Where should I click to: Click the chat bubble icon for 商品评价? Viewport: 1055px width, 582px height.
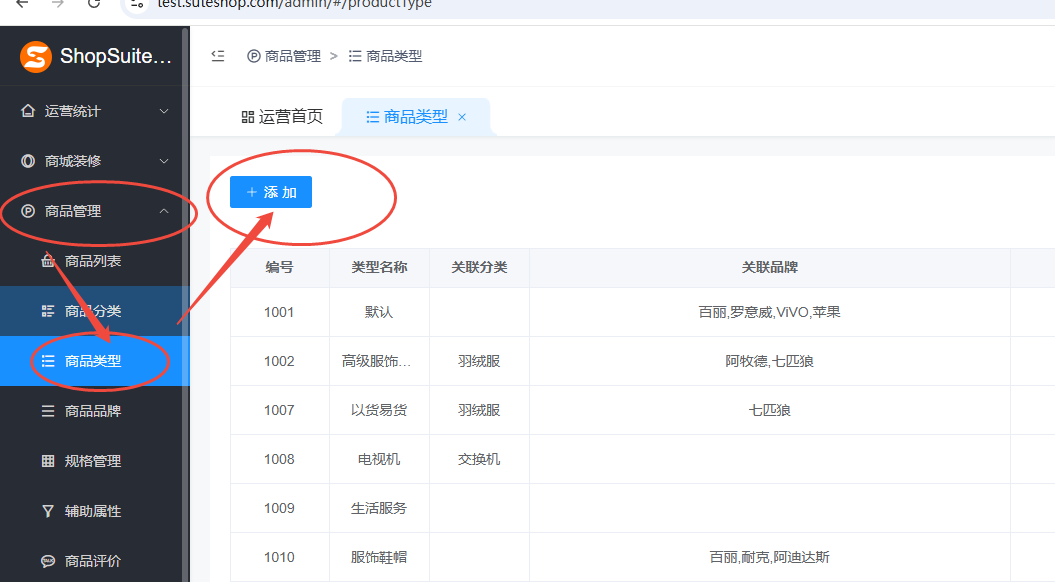[48, 561]
